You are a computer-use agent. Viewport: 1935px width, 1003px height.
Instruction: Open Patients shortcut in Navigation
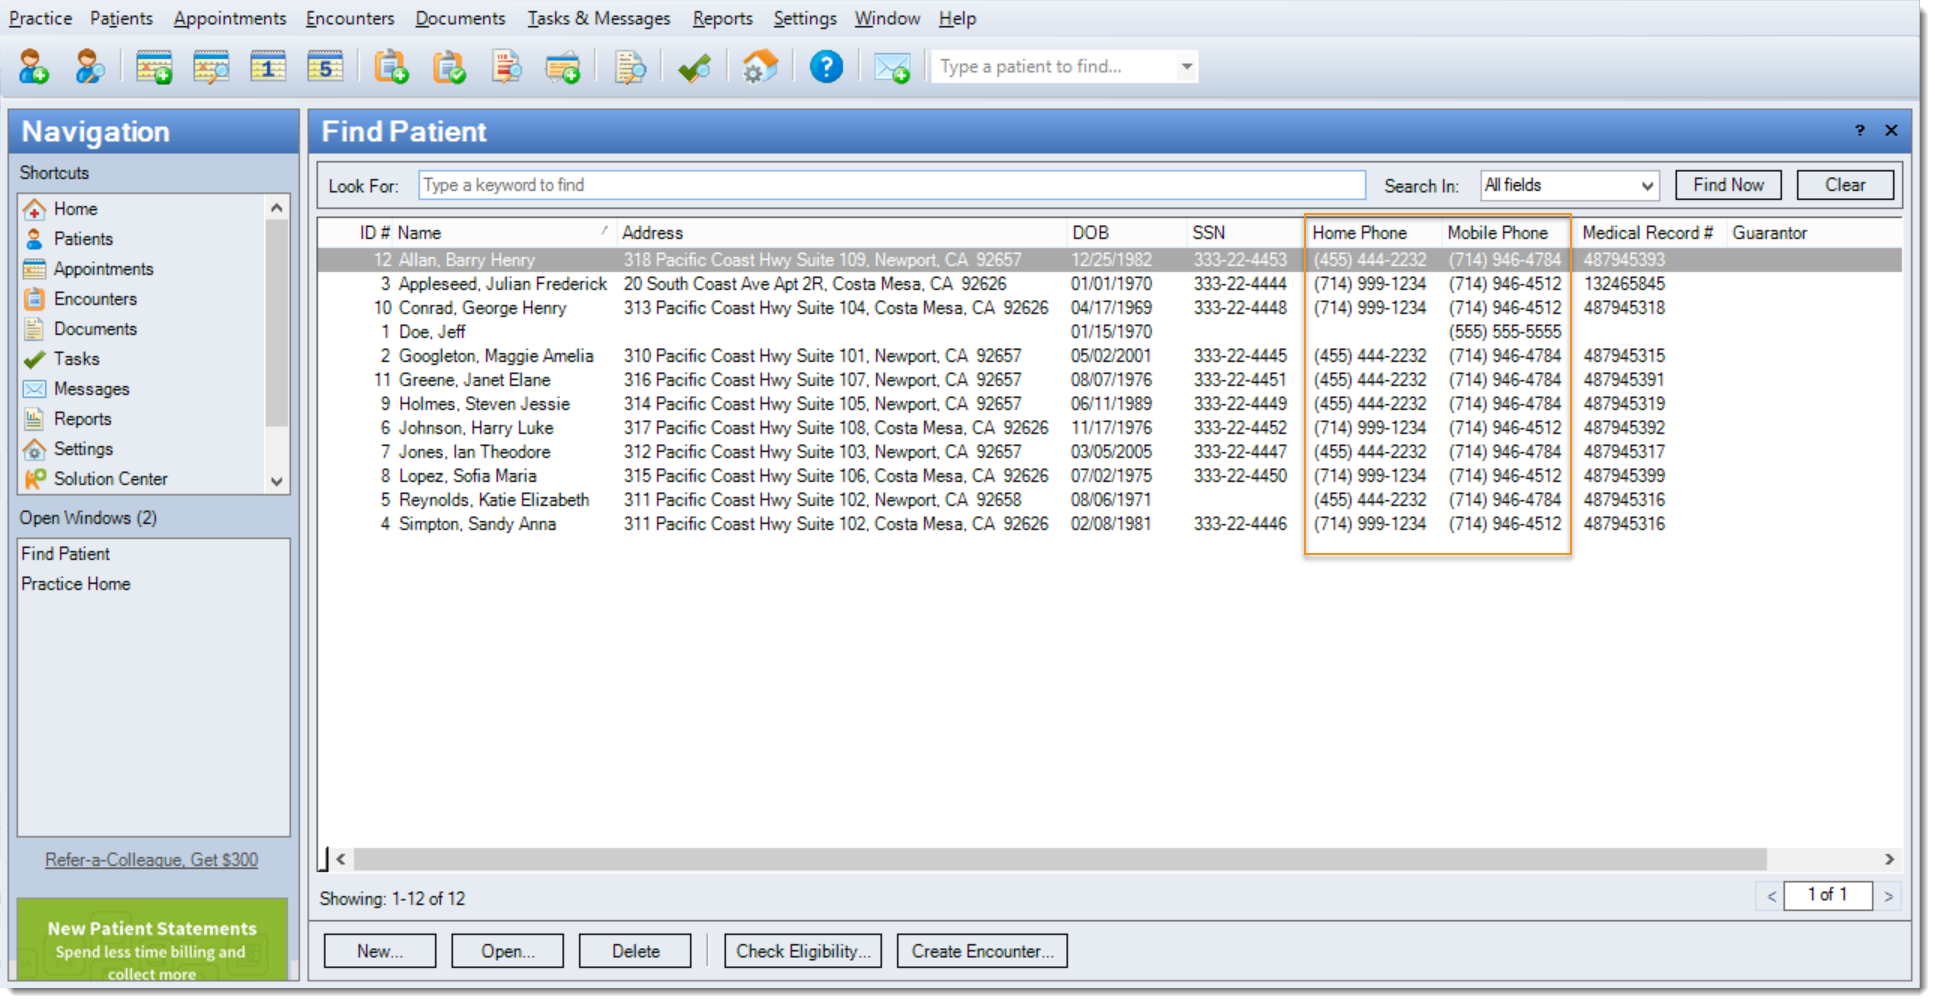[83, 239]
